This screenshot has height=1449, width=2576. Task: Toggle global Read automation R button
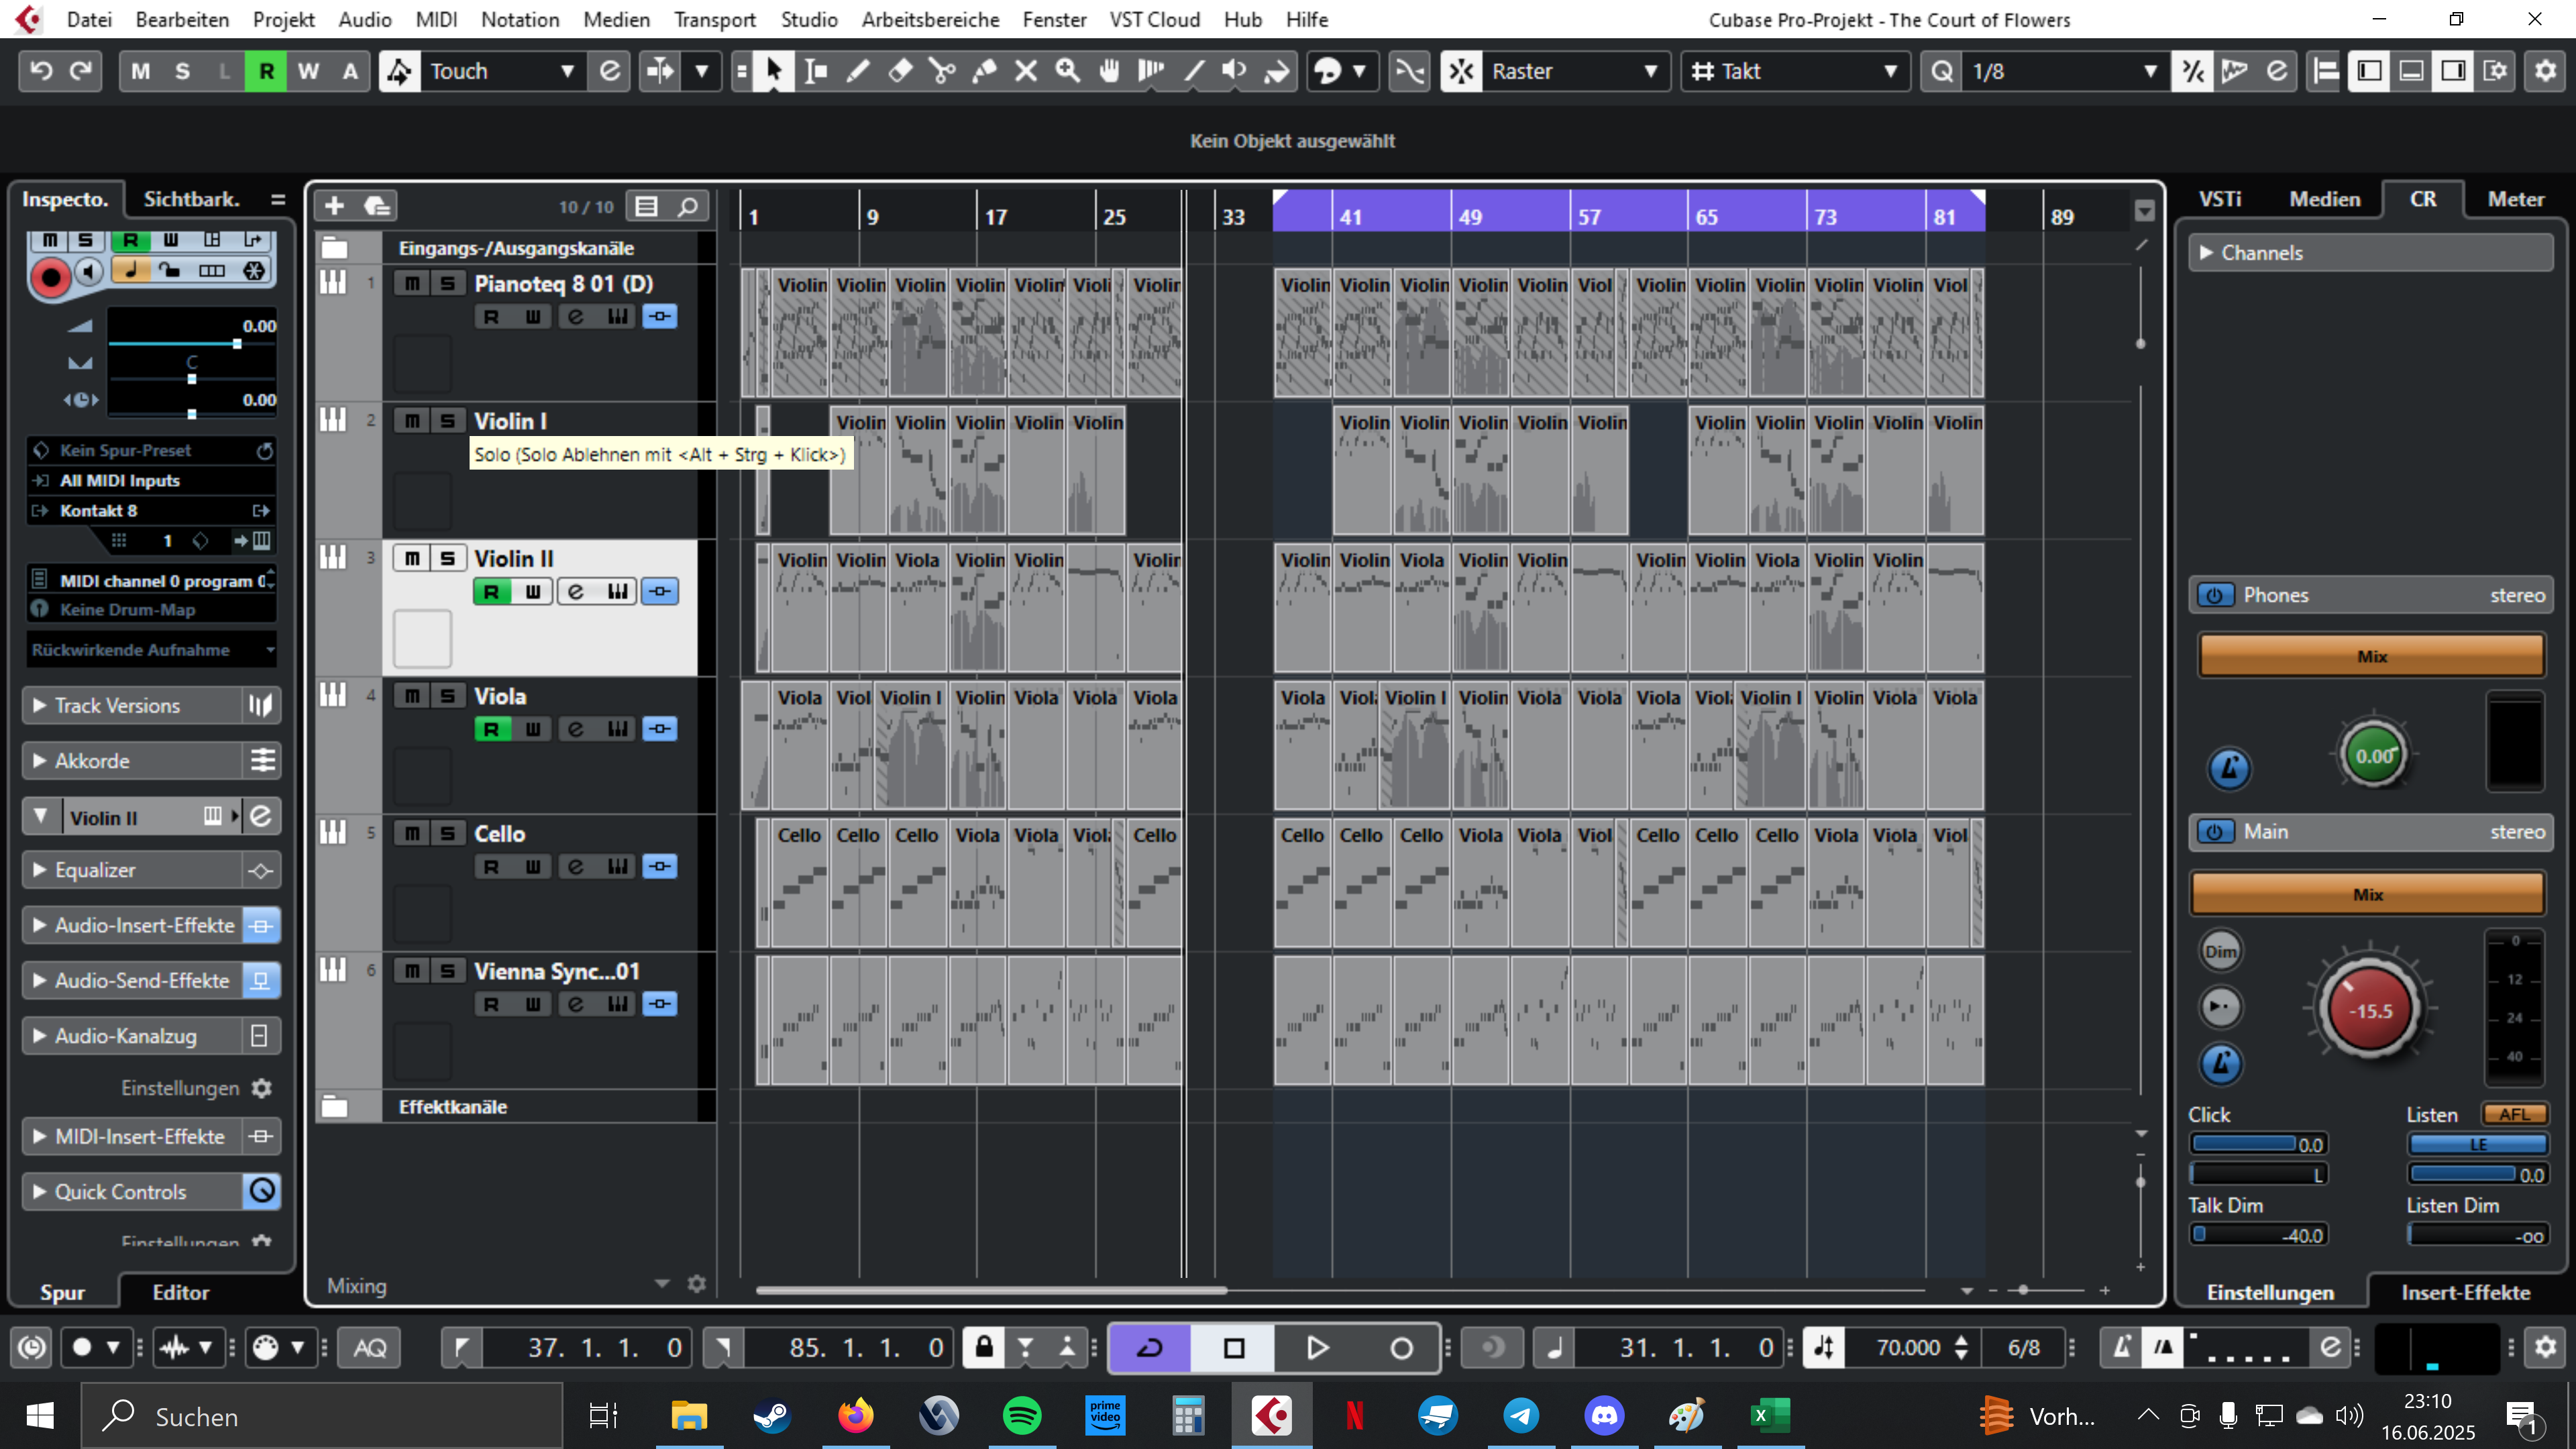click(266, 71)
